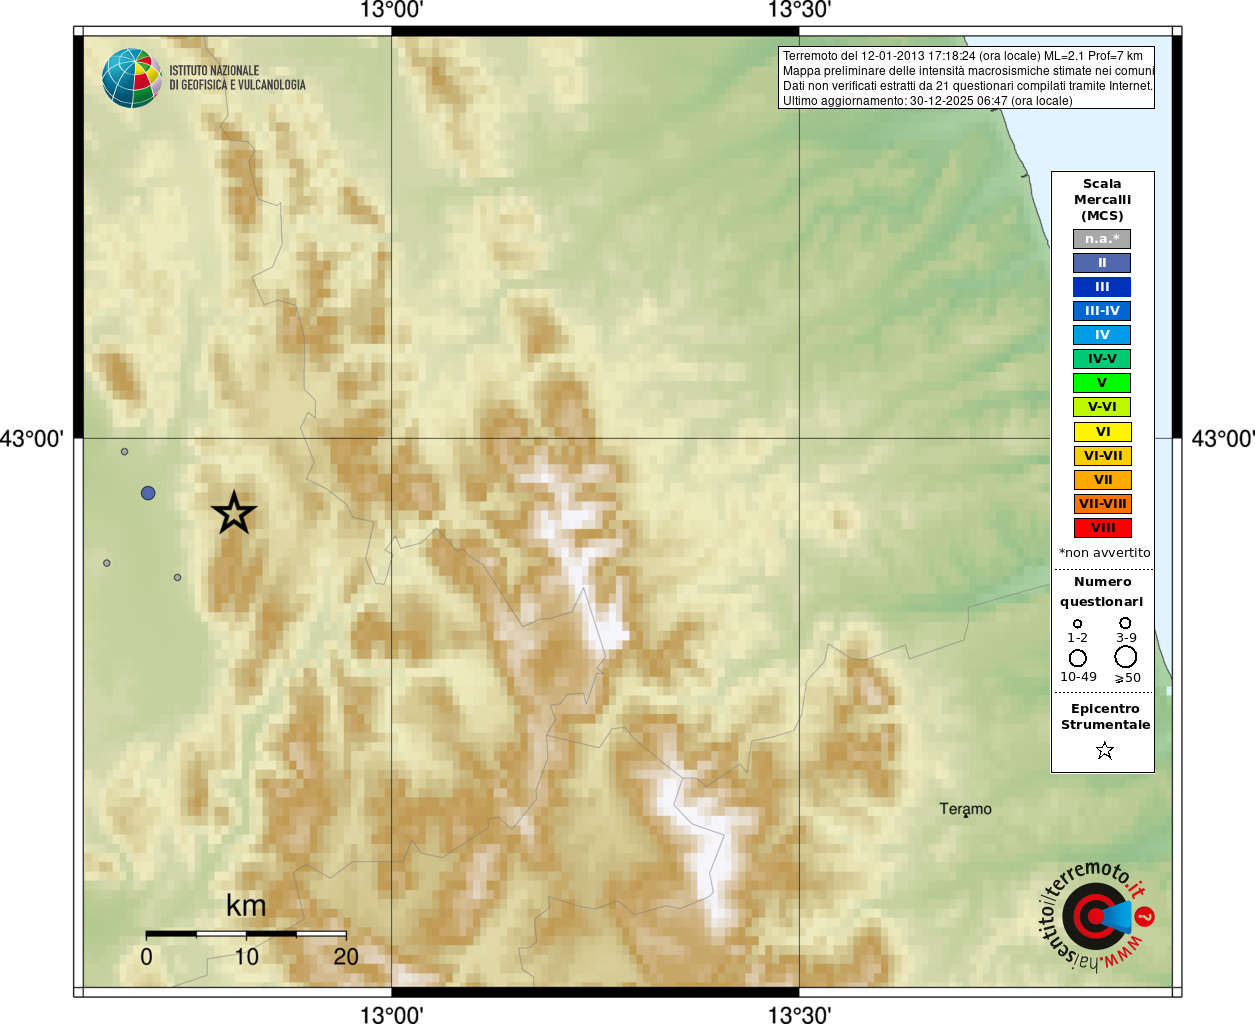
Task: Click the 'Ultimo aggiornamento' text line
Action: 927,101
